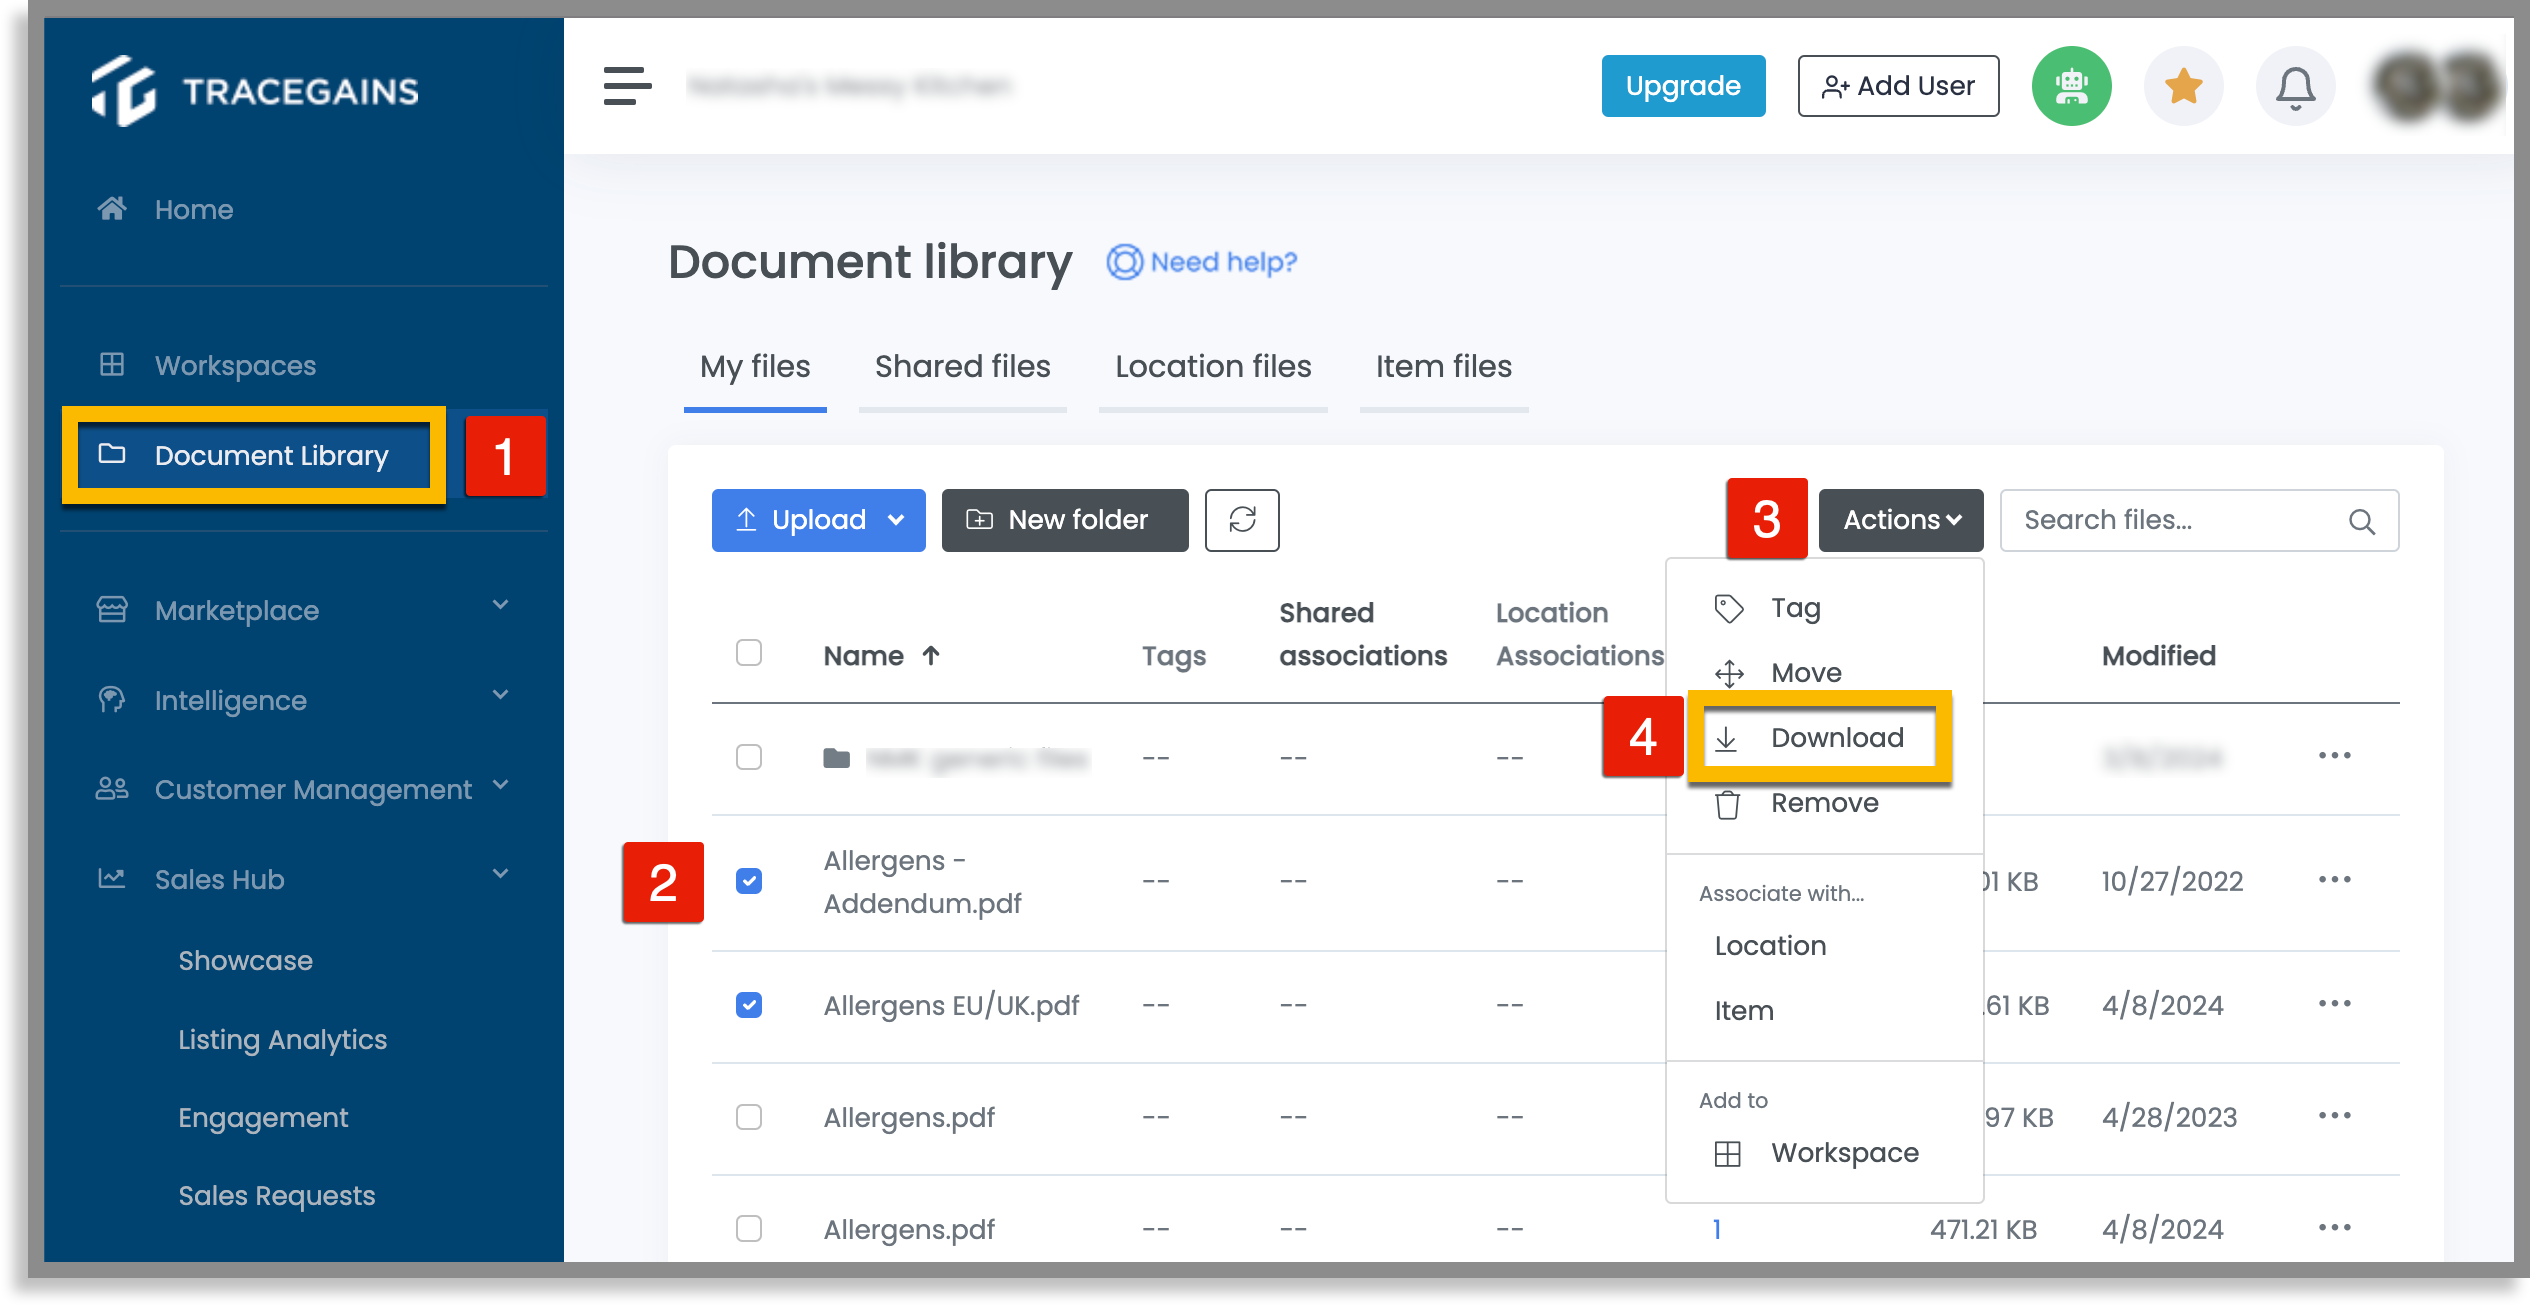Open more options for Allergens - Addendum.pdf
This screenshot has width=2530, height=1306.
tap(2334, 880)
